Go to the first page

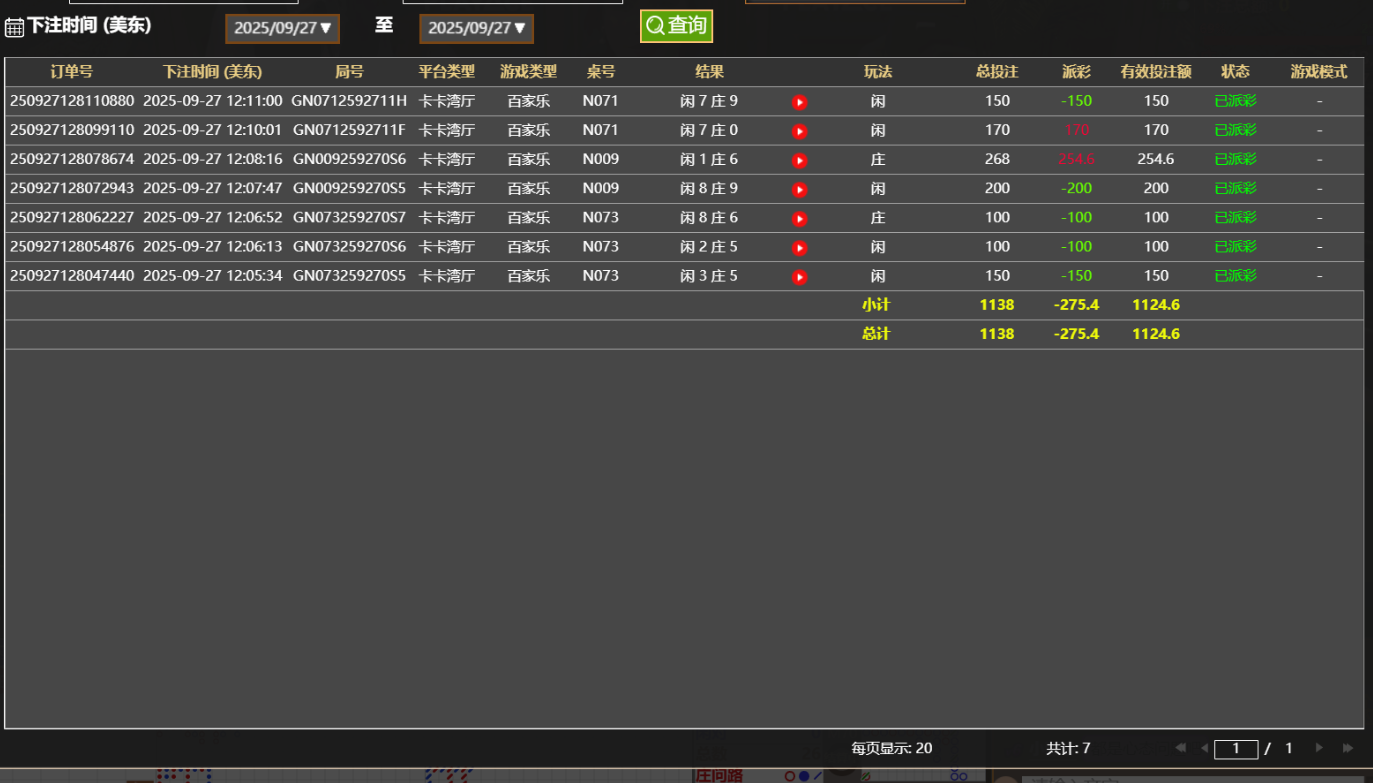click(x=1180, y=748)
